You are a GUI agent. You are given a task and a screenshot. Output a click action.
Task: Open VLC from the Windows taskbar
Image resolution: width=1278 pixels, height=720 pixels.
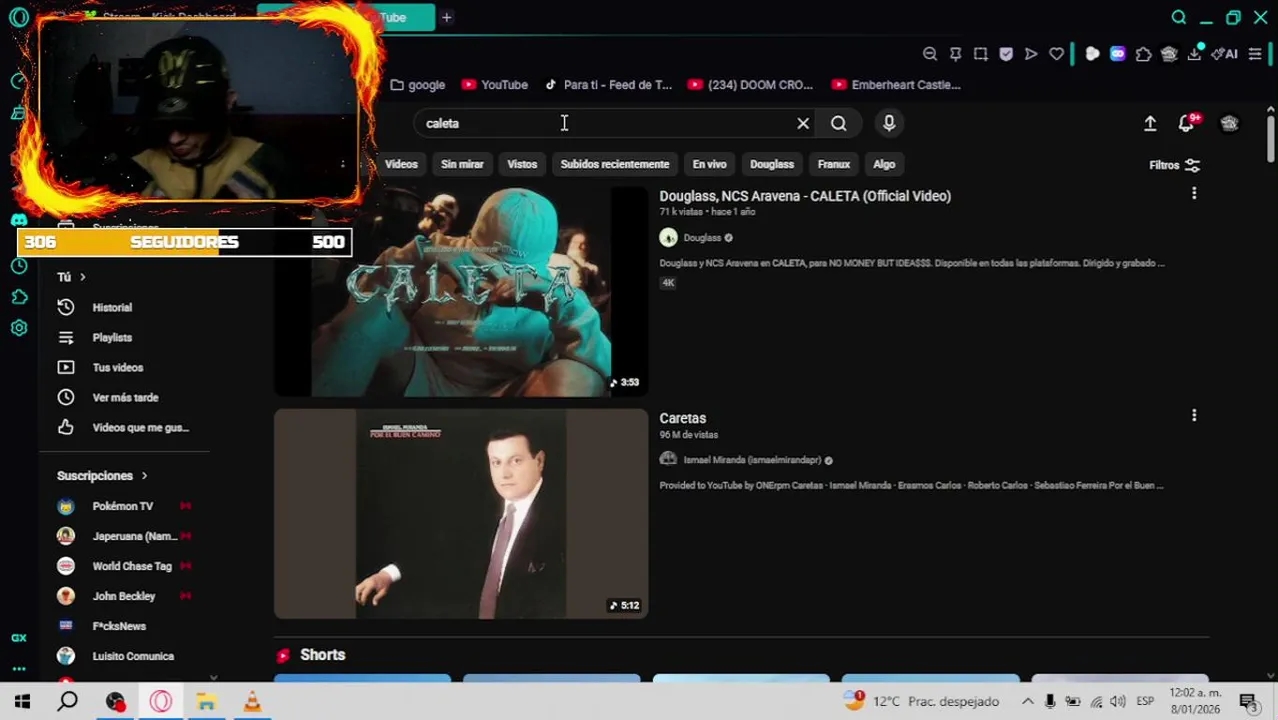[x=252, y=702]
